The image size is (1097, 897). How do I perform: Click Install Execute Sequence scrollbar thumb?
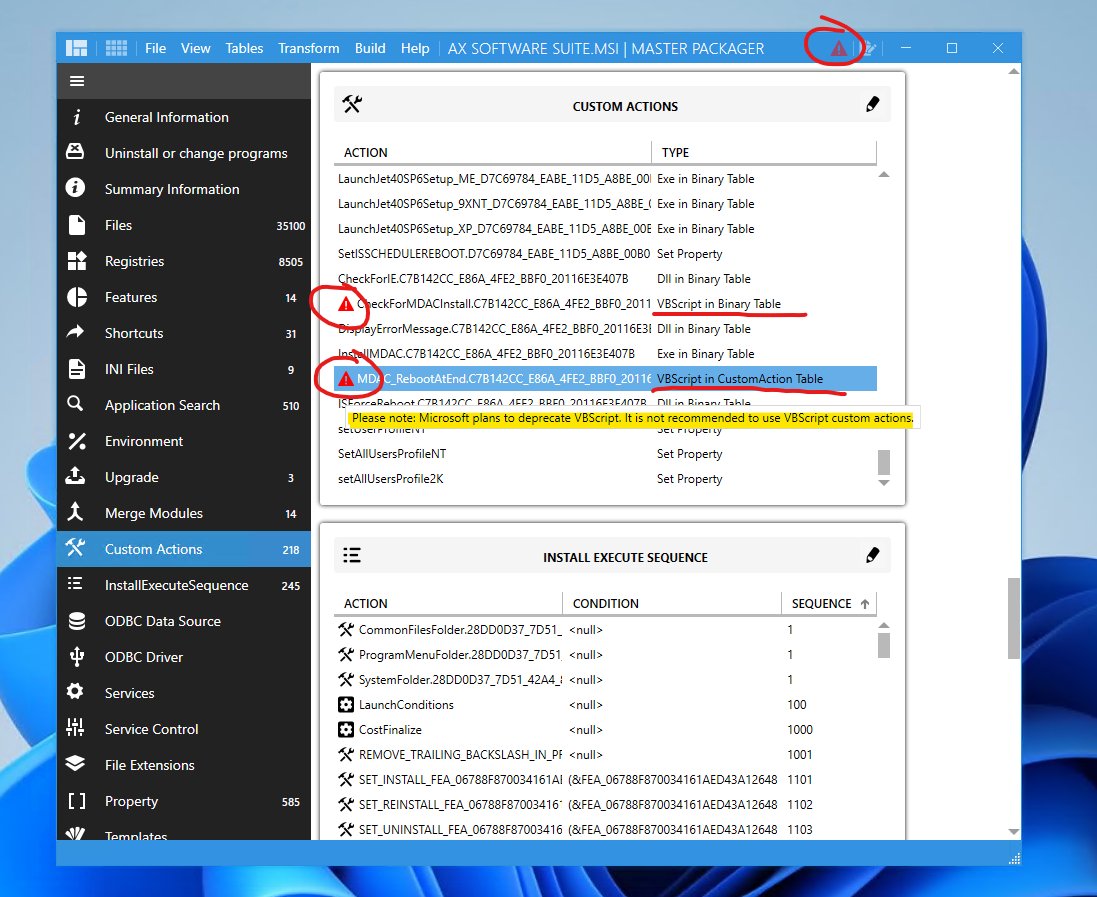[884, 645]
